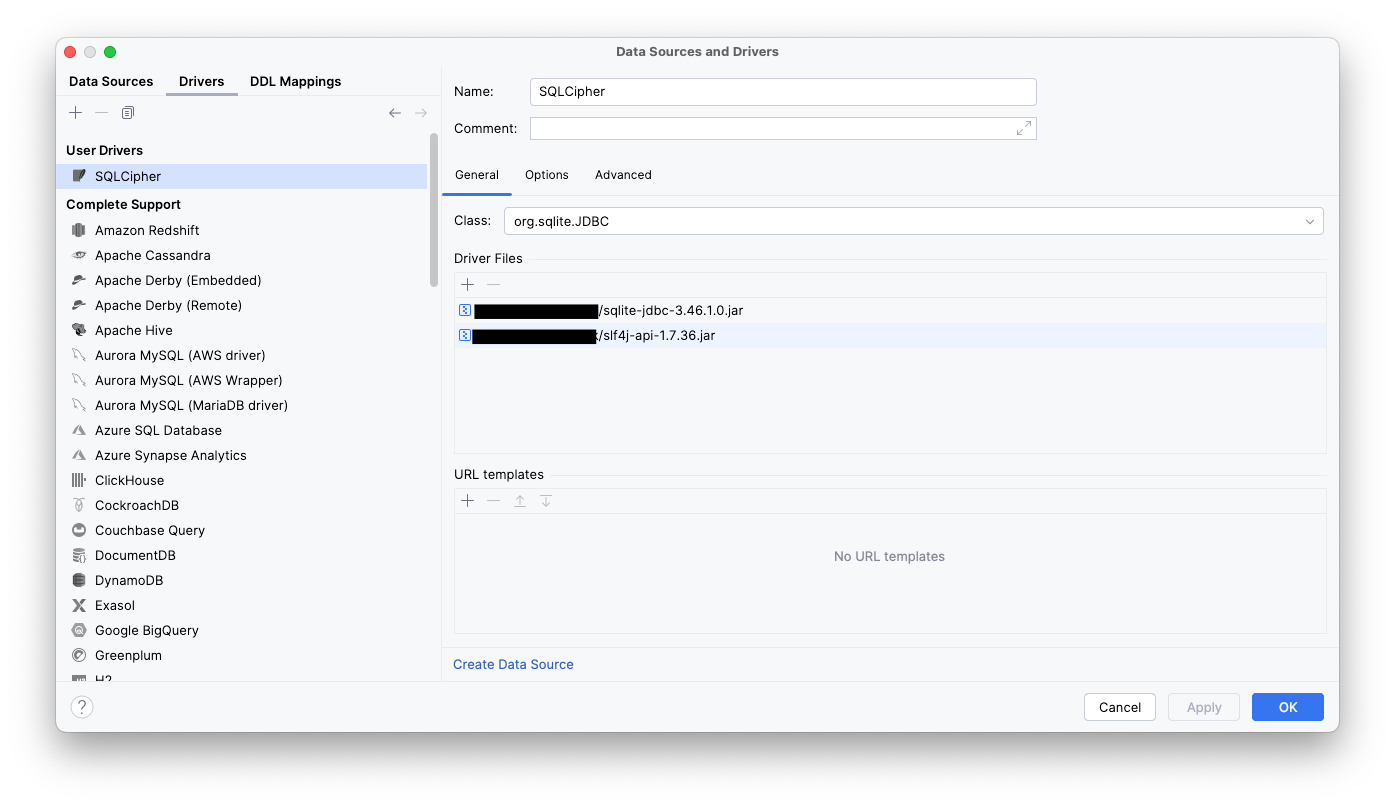Image resolution: width=1395 pixels, height=806 pixels.
Task: Select Aurora MySQL (AWS Wrapper)
Action: tap(242, 380)
